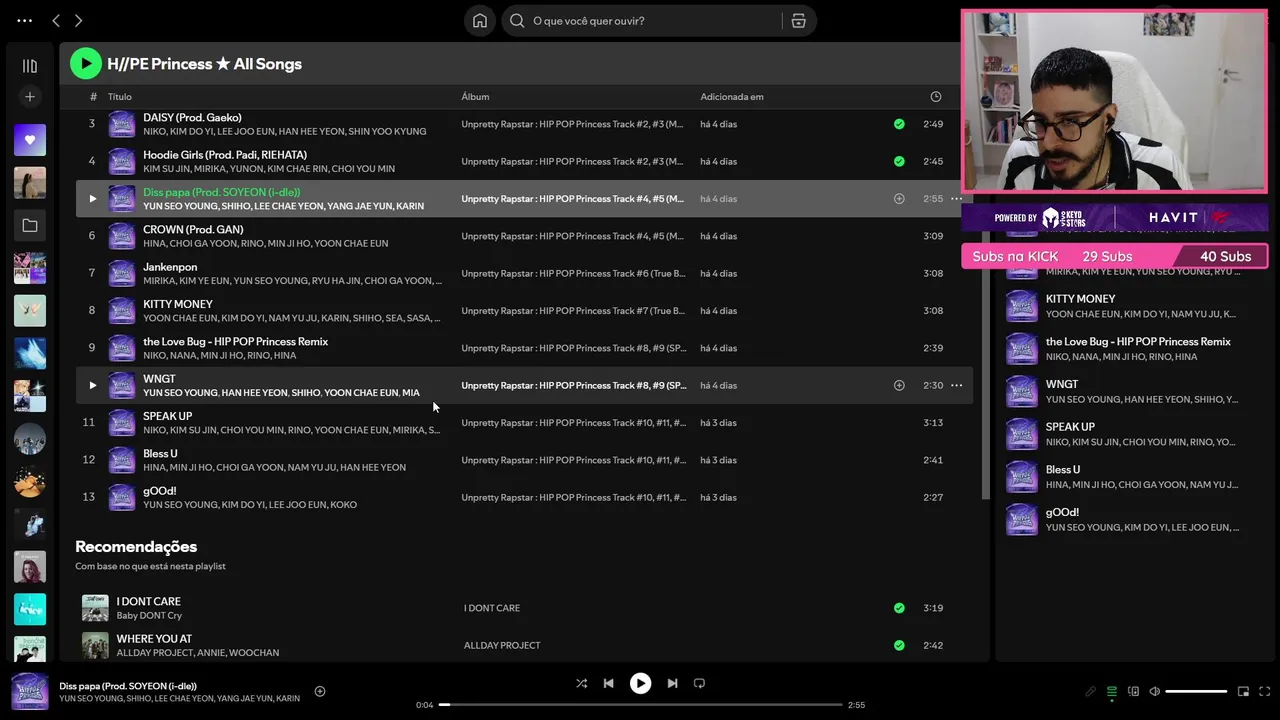Toggle repeat mode
This screenshot has width=1280, height=720.
[699, 683]
